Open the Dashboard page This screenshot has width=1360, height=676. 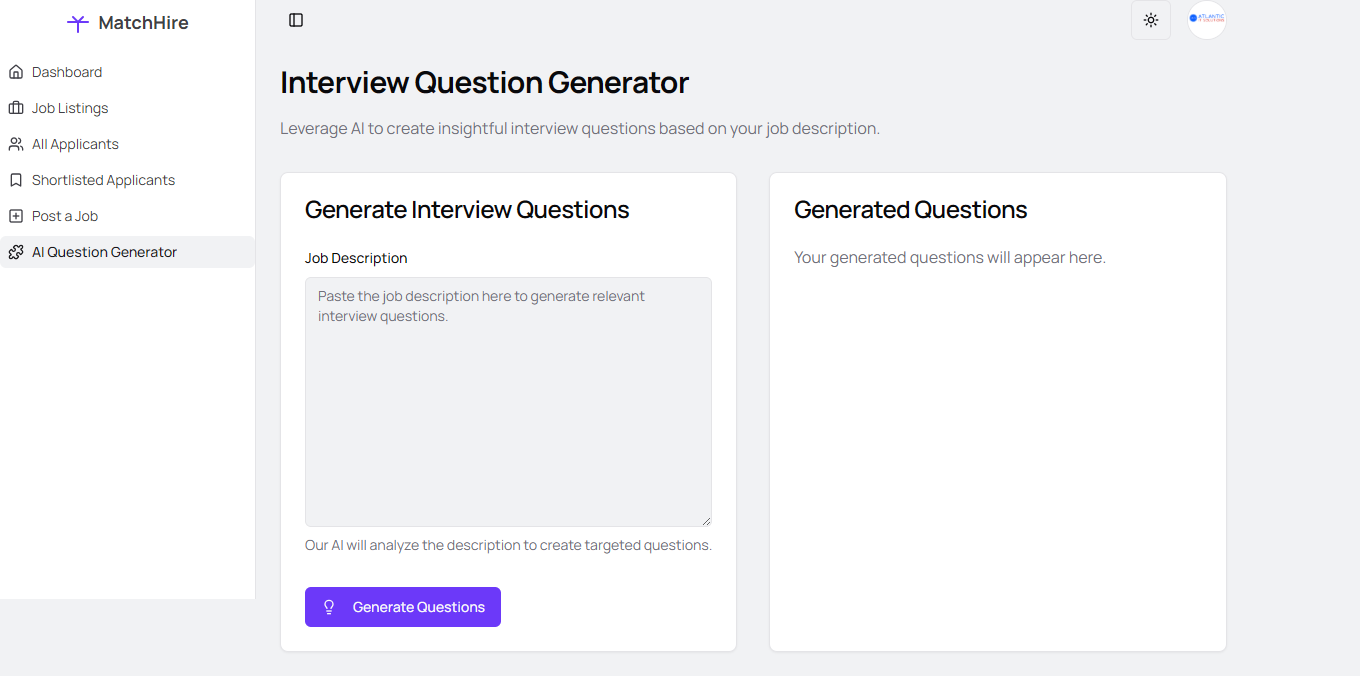click(x=67, y=72)
